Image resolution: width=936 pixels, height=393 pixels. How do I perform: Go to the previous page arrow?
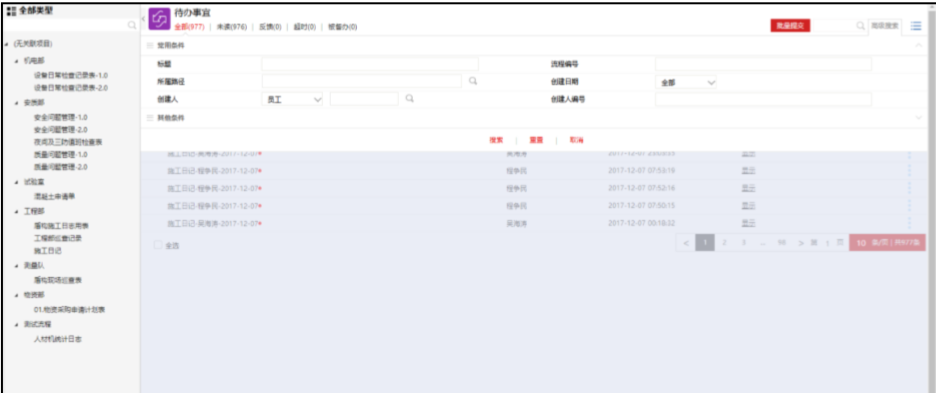686,243
